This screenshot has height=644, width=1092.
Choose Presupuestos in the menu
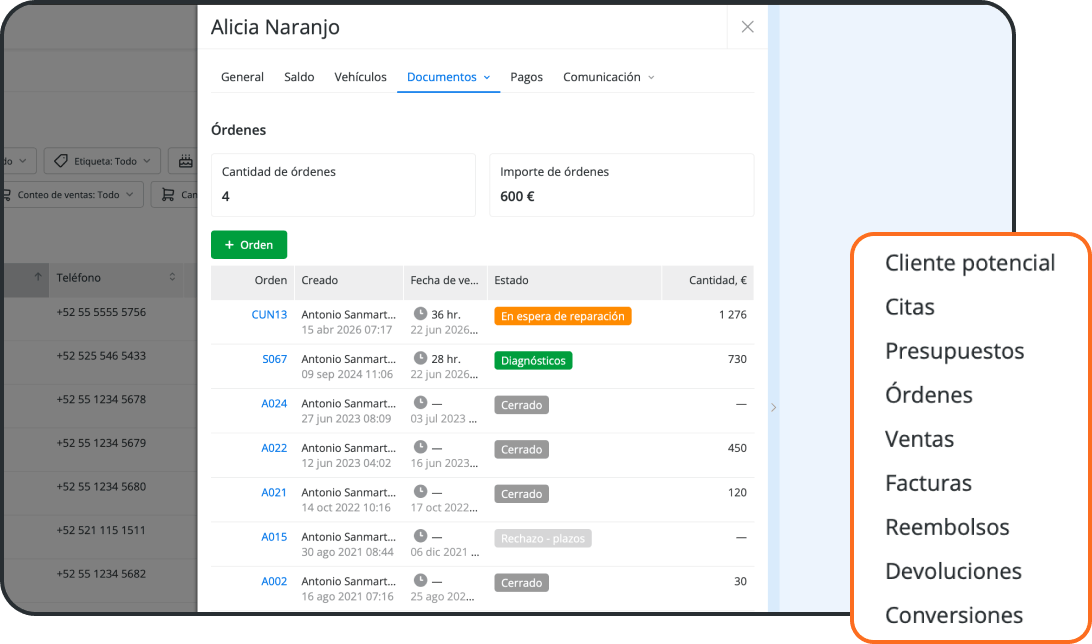[954, 351]
